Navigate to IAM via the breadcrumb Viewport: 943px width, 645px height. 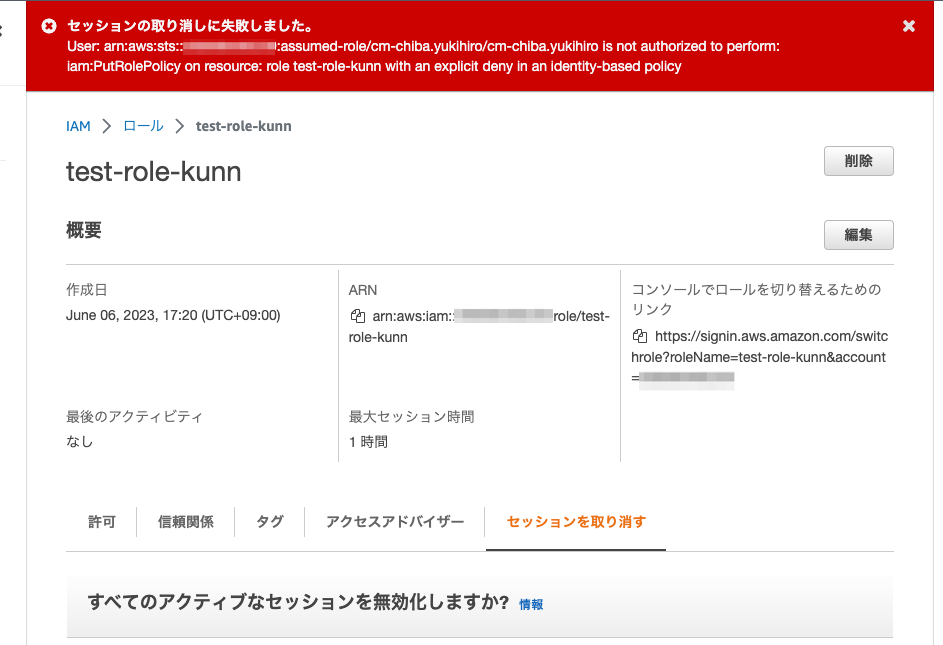78,126
